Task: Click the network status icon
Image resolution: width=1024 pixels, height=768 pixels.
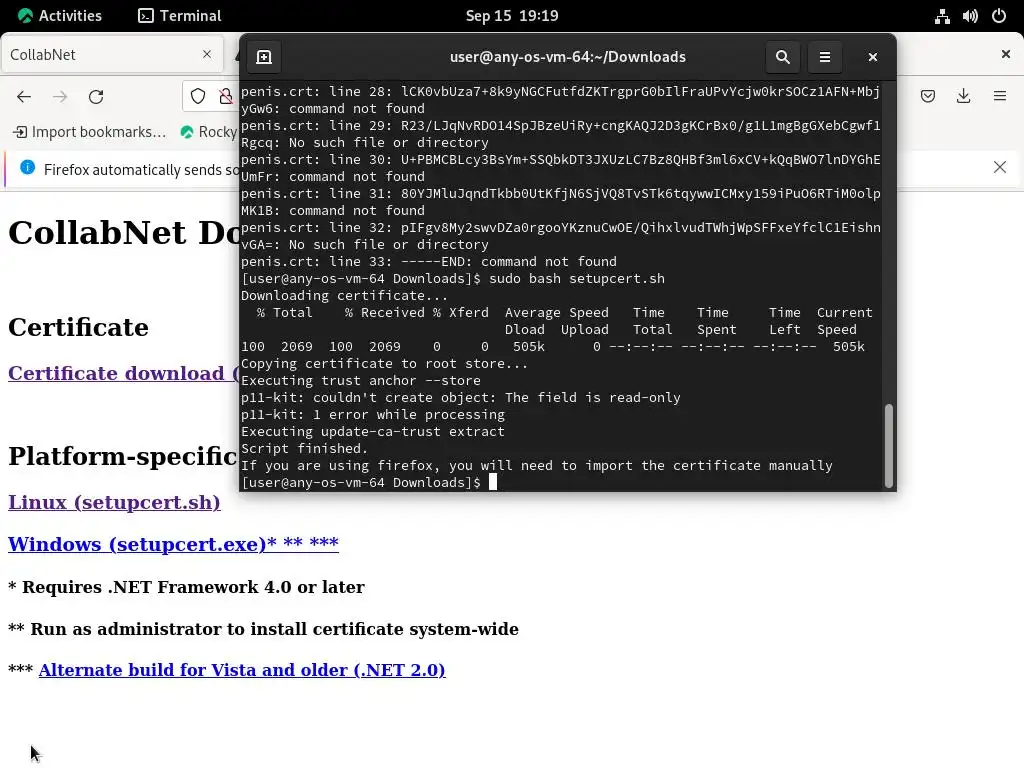Action: click(x=942, y=16)
